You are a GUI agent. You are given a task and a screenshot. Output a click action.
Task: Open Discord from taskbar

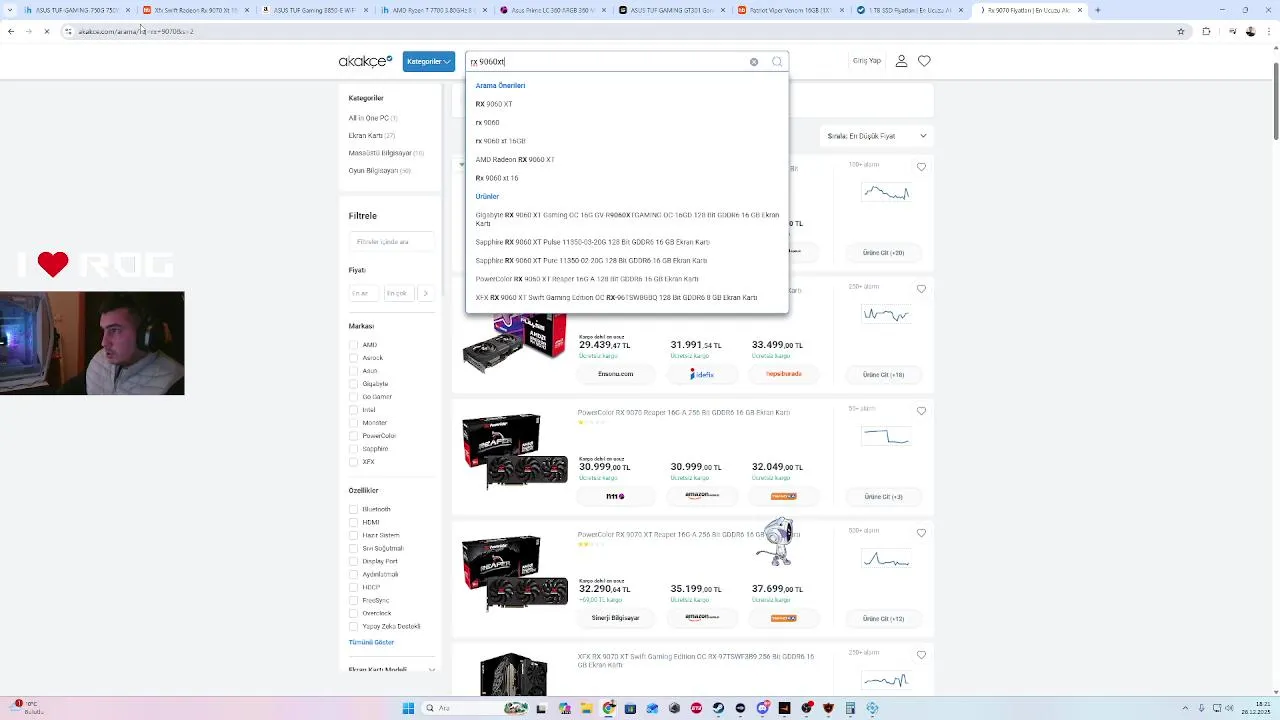pos(762,708)
